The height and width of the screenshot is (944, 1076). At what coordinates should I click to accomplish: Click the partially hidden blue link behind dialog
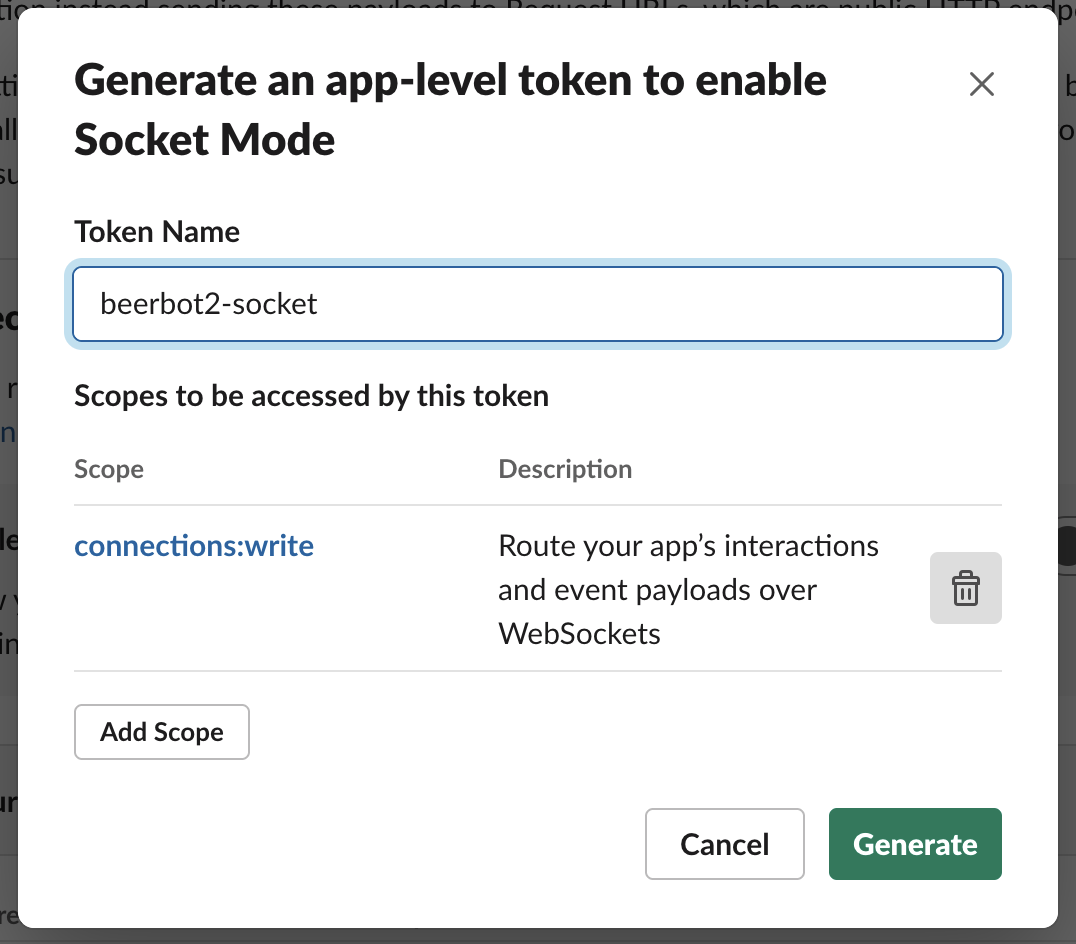click(x=8, y=432)
